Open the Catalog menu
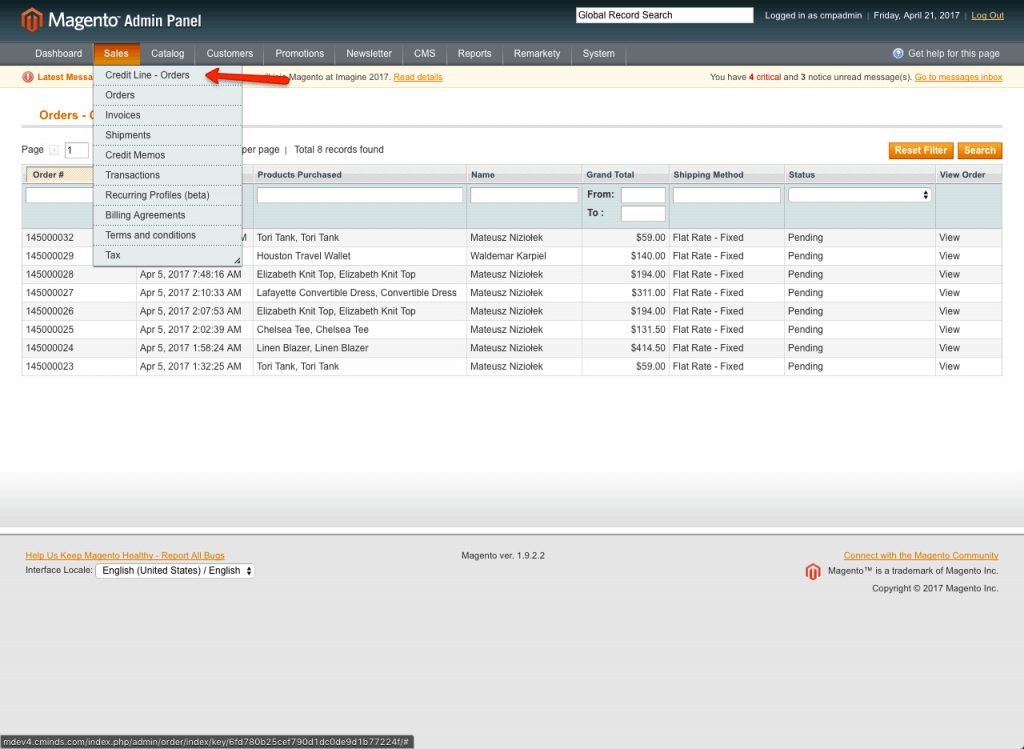1024x749 pixels. pyautogui.click(x=168, y=54)
